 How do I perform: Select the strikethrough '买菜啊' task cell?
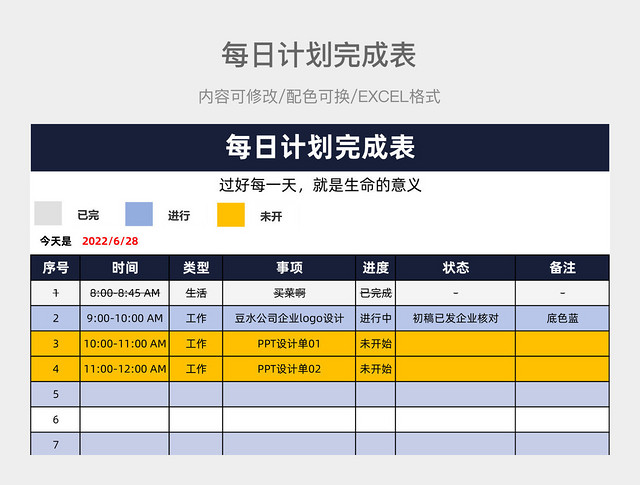(289, 293)
